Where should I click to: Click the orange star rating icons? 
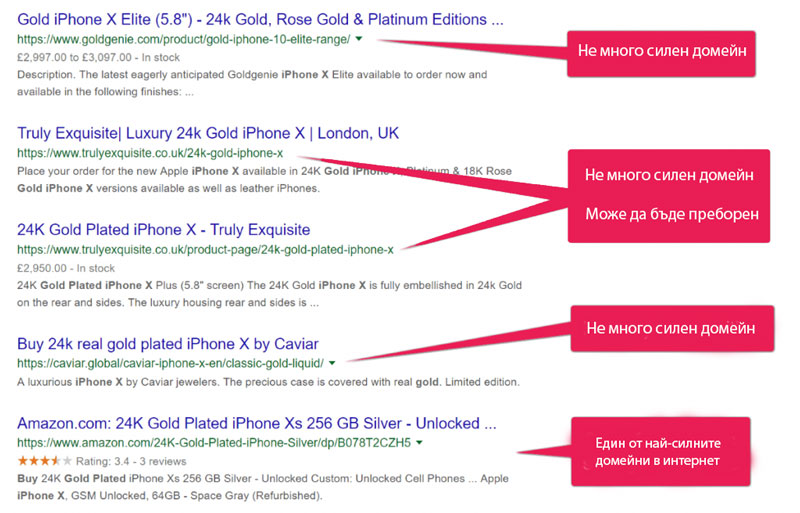click(x=44, y=461)
